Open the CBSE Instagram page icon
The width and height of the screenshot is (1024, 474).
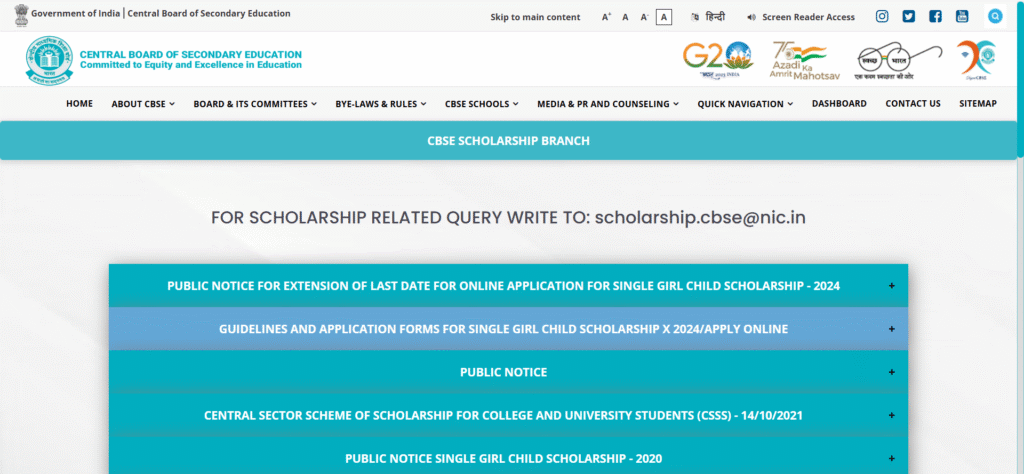pyautogui.click(x=882, y=16)
